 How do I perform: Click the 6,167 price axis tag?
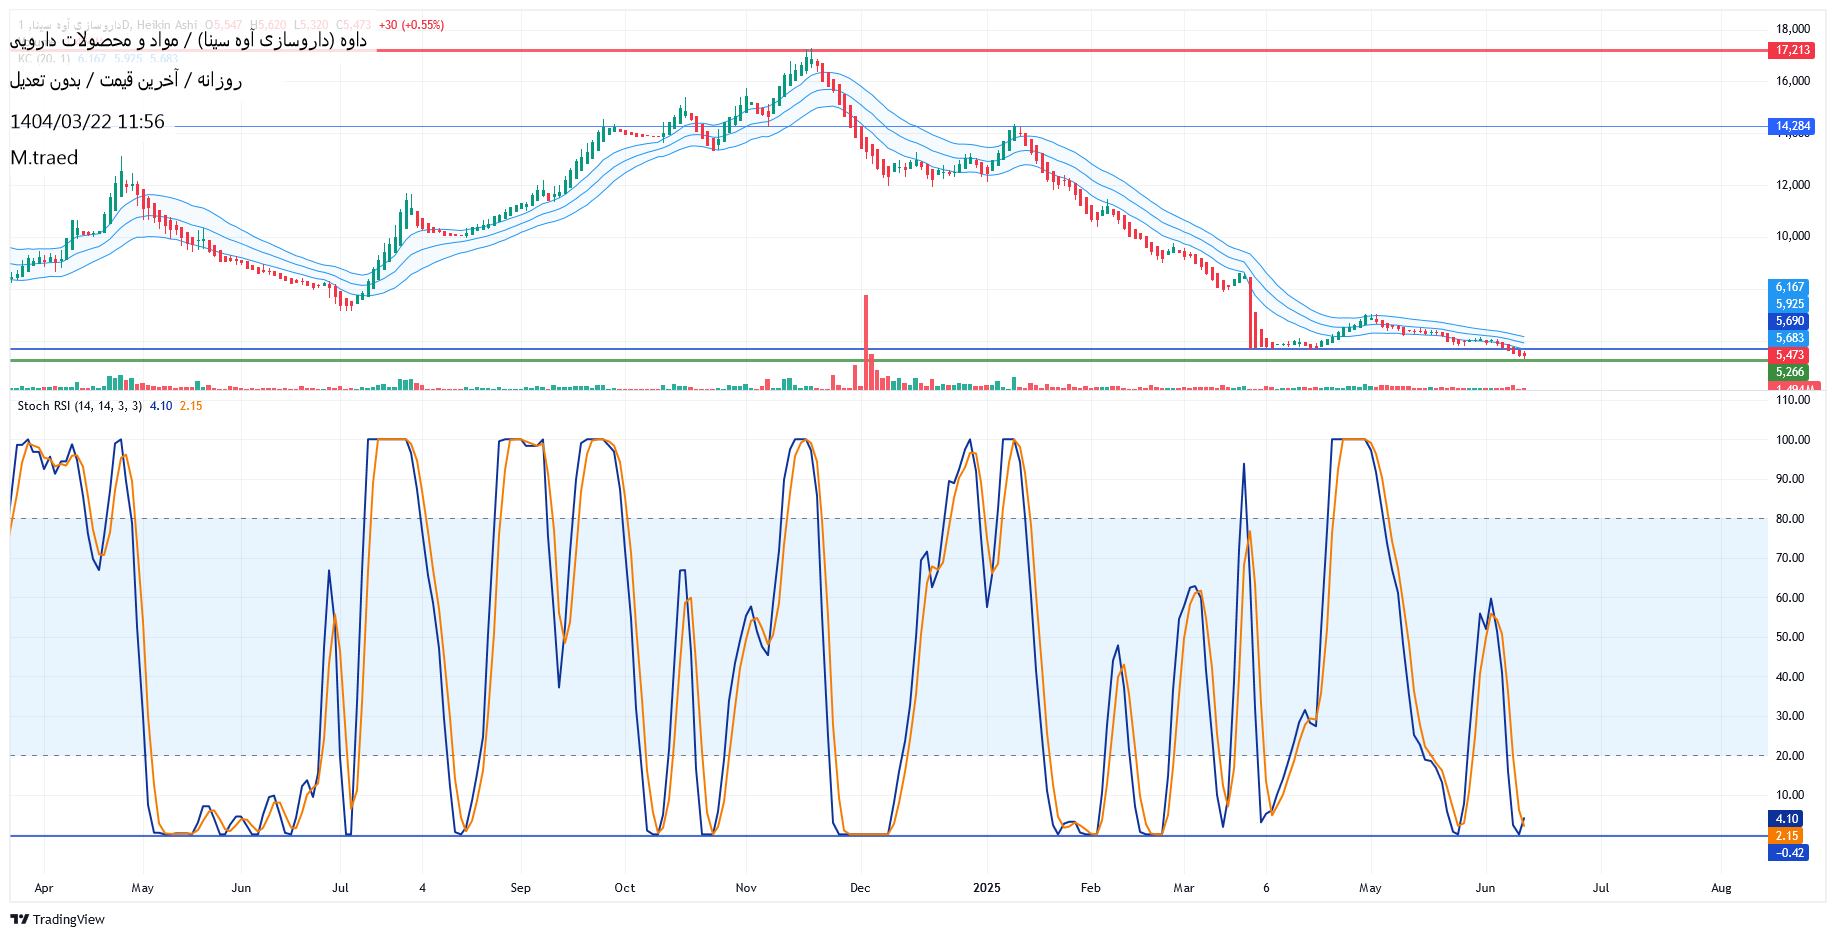[x=1789, y=287]
